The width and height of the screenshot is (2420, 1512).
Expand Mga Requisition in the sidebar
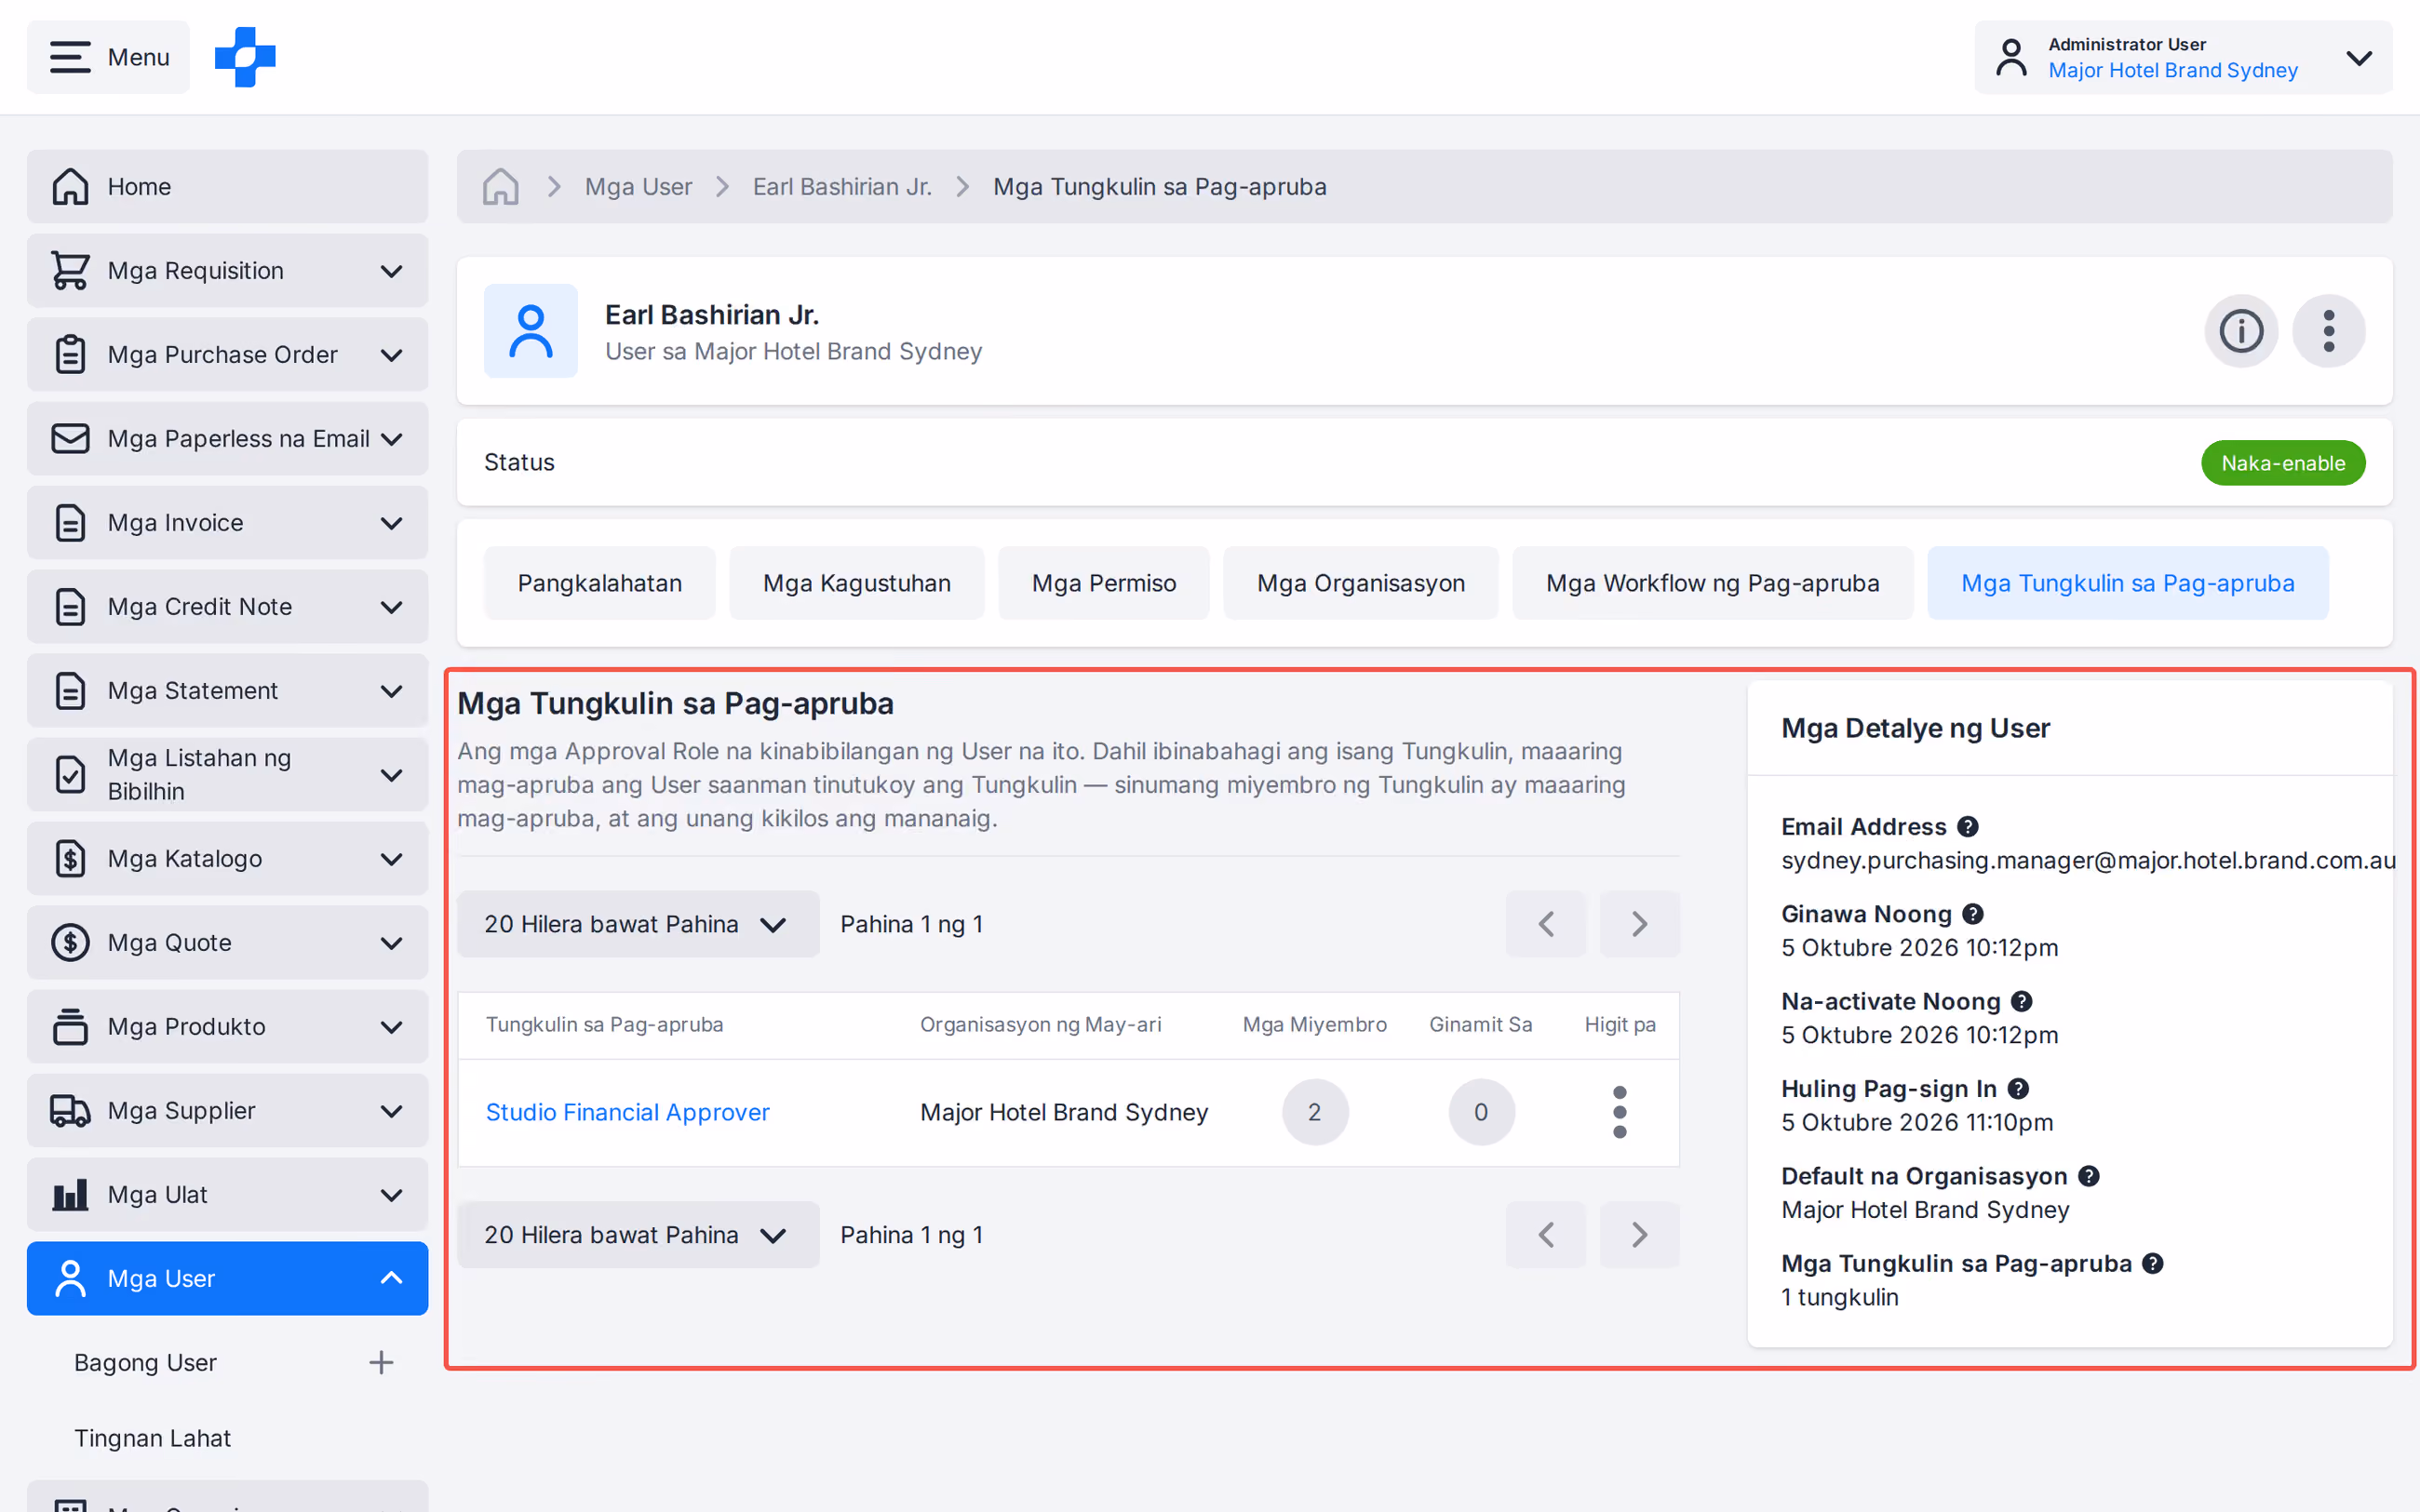pyautogui.click(x=227, y=271)
